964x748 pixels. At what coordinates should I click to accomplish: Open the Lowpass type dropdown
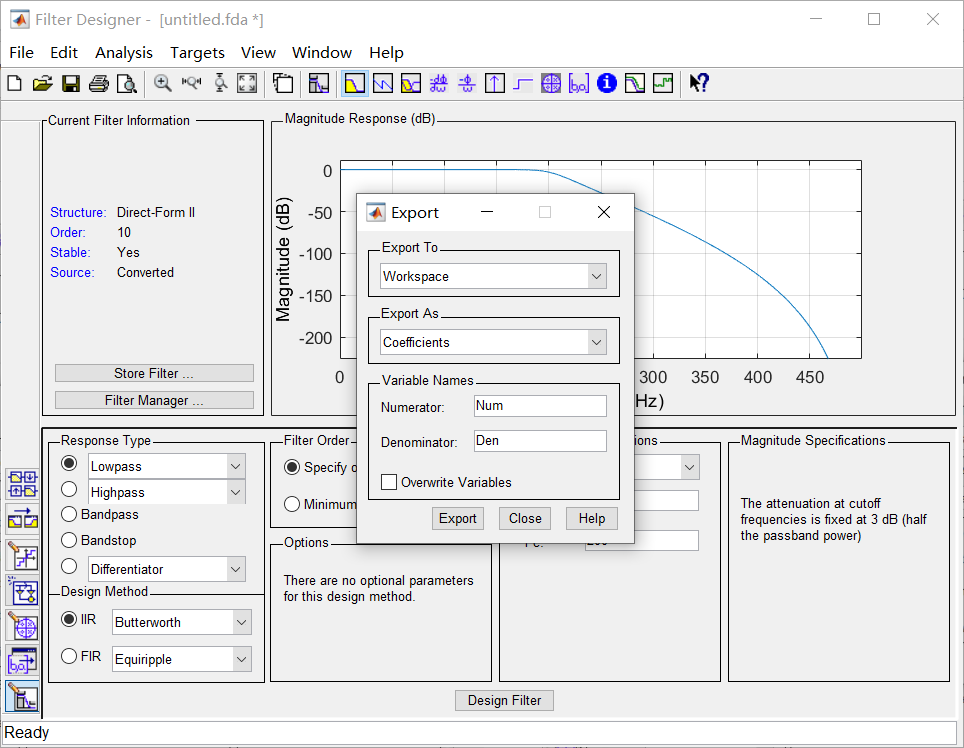(235, 467)
